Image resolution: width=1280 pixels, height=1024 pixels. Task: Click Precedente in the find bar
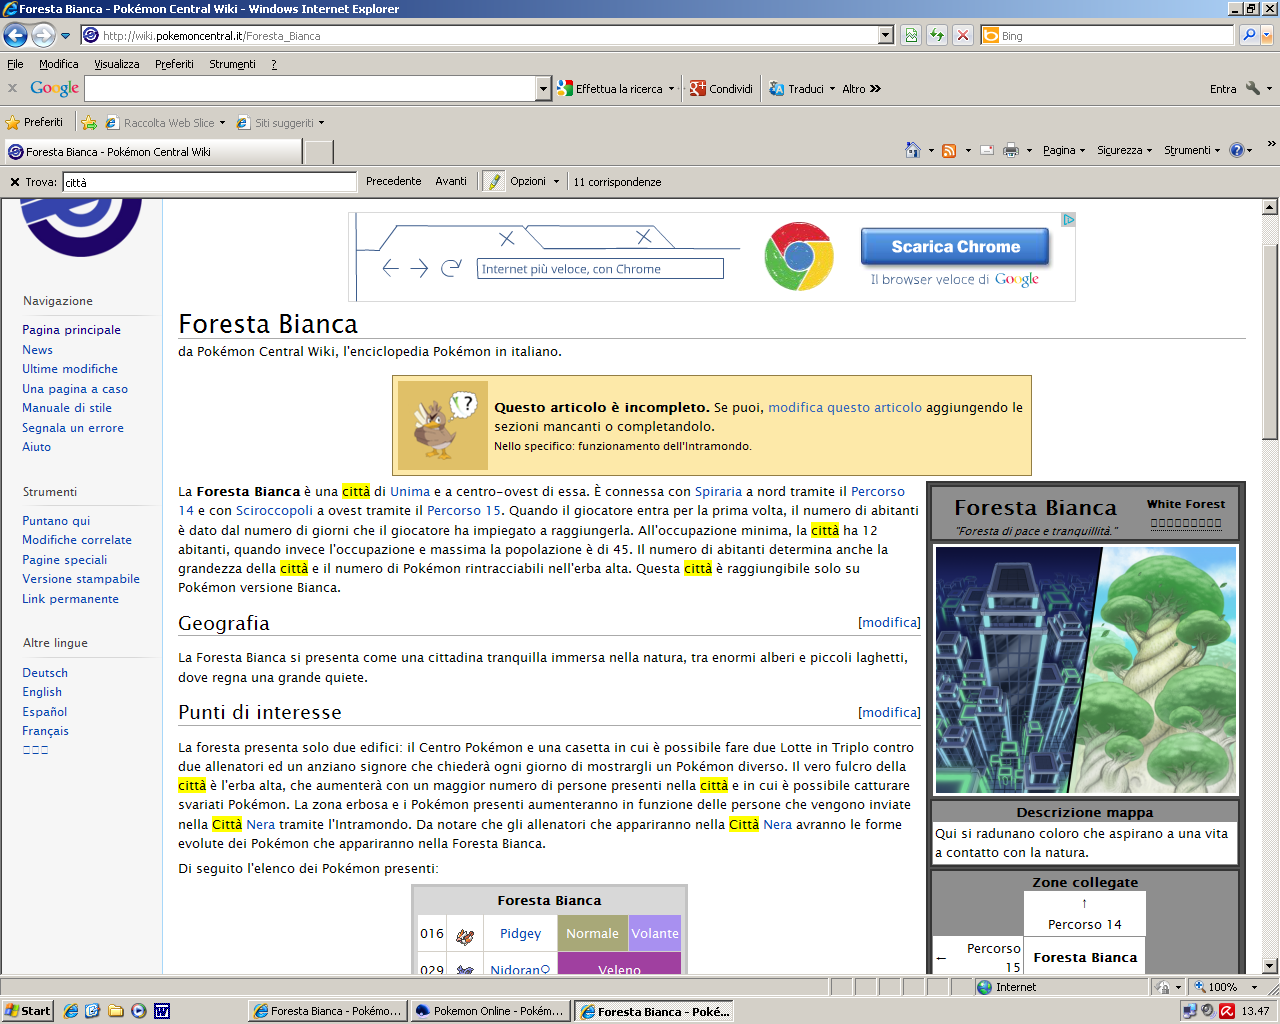[x=393, y=181]
